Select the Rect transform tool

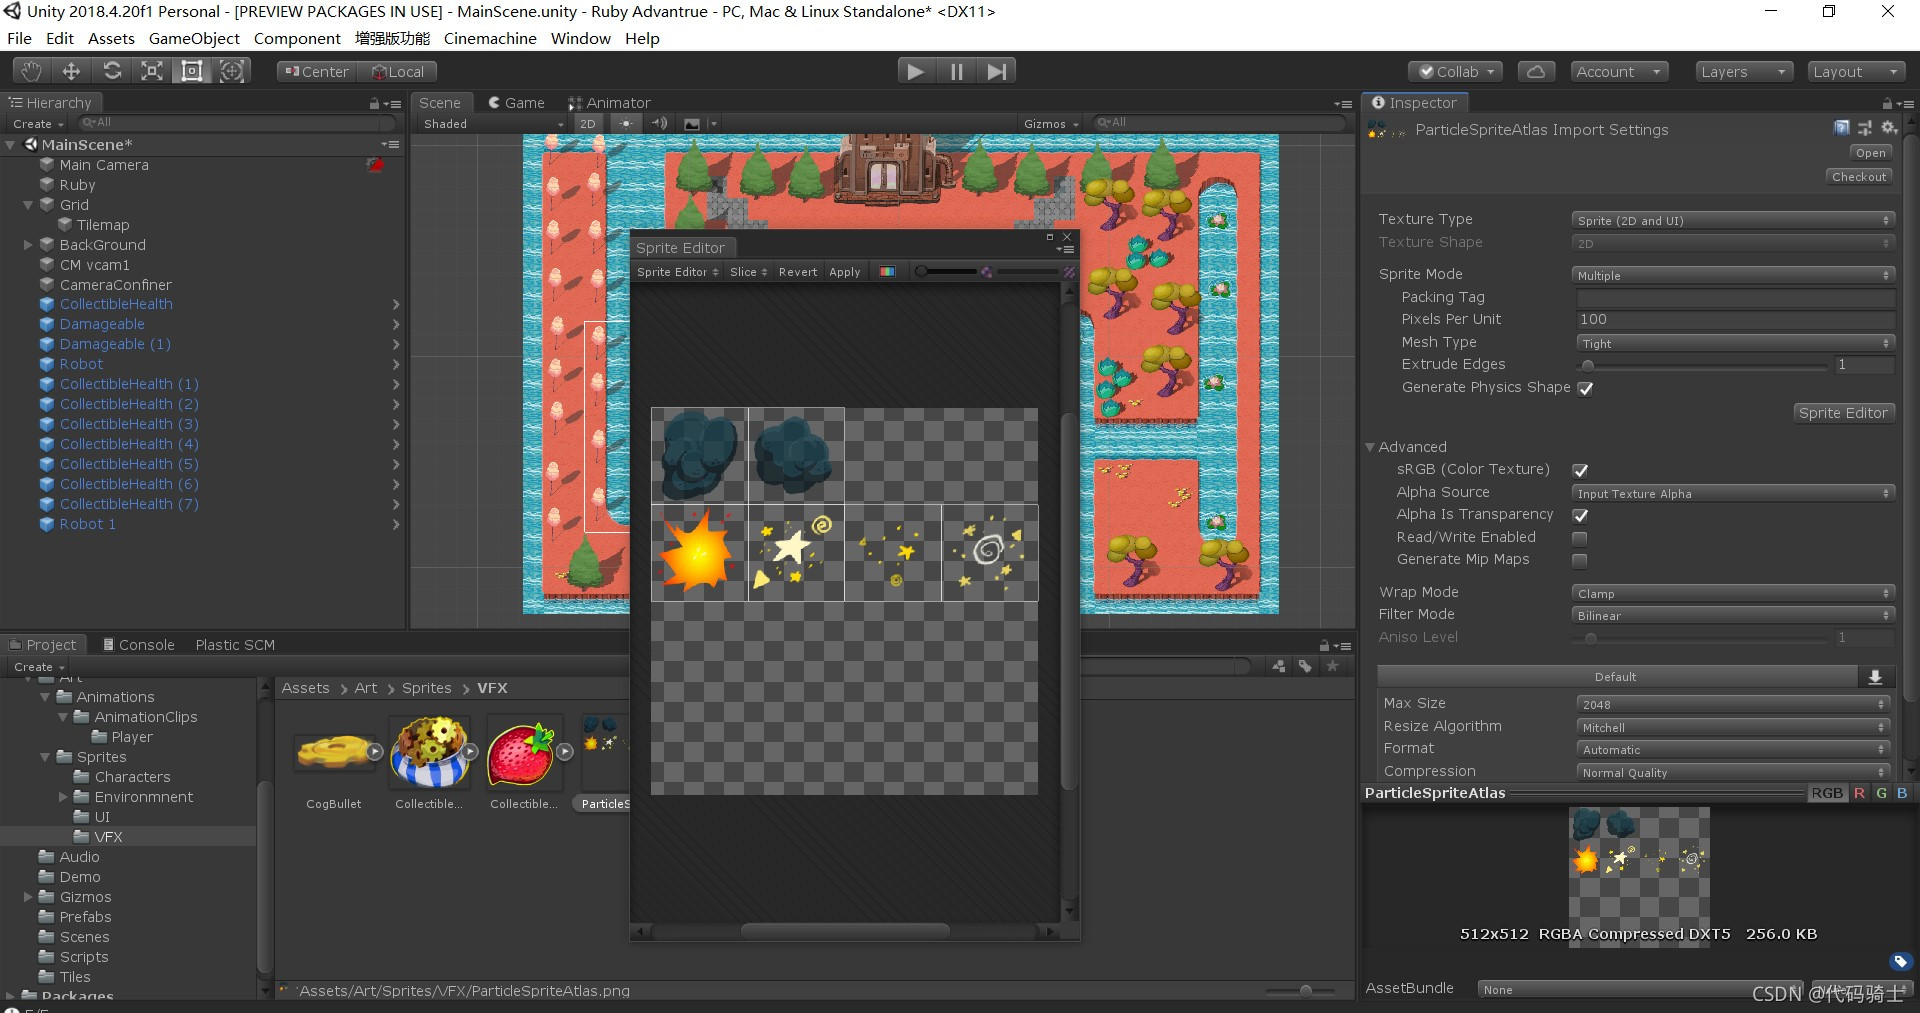pos(191,70)
